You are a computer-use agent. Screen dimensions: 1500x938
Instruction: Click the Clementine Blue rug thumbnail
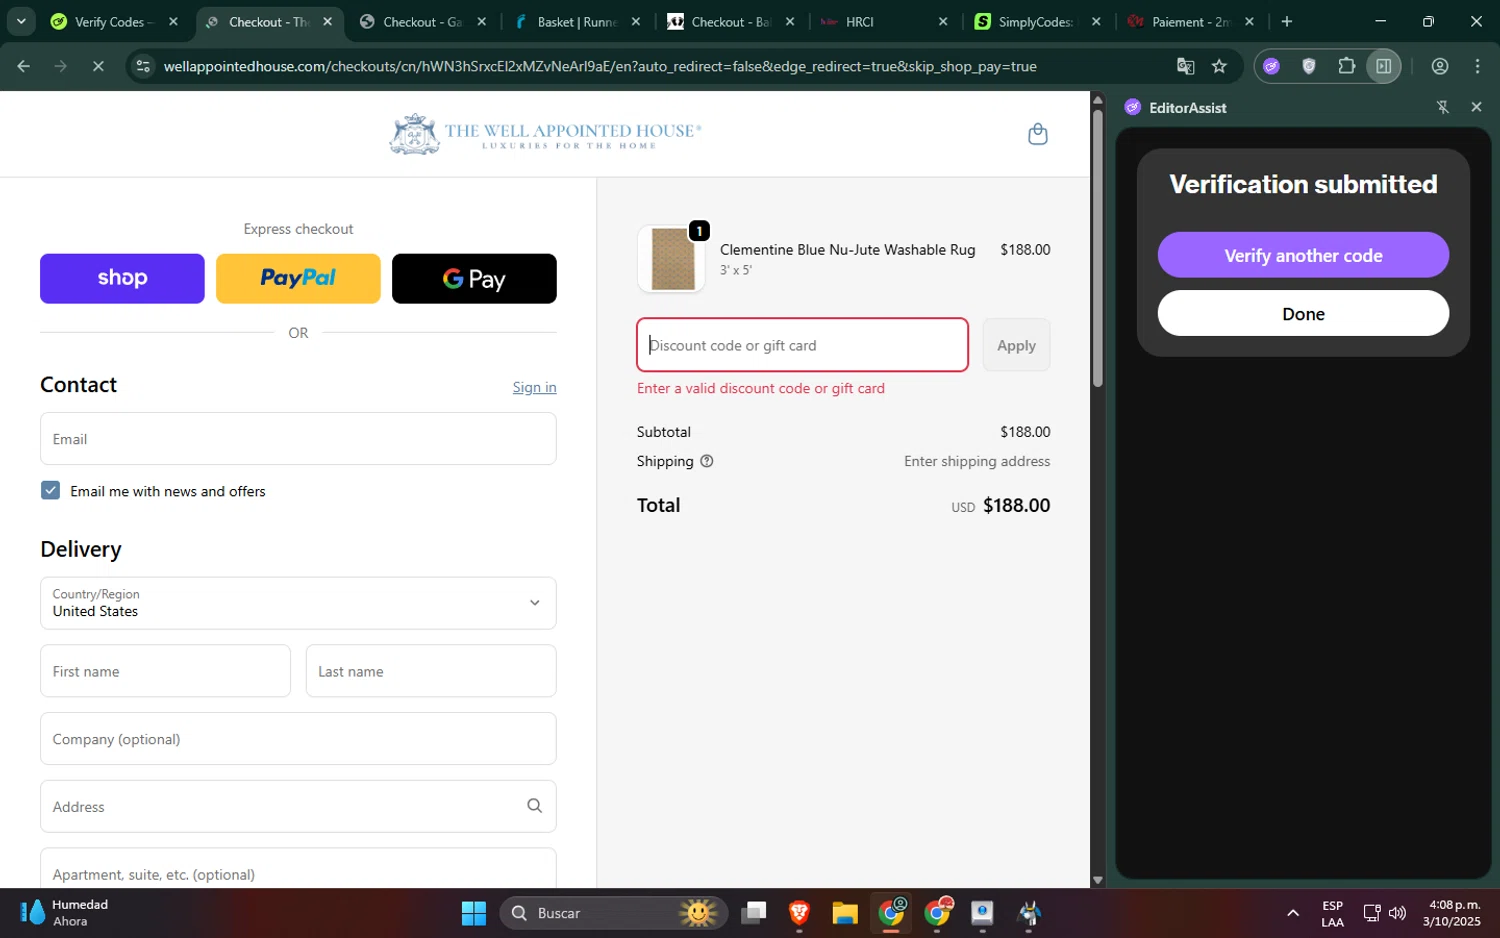(x=672, y=259)
